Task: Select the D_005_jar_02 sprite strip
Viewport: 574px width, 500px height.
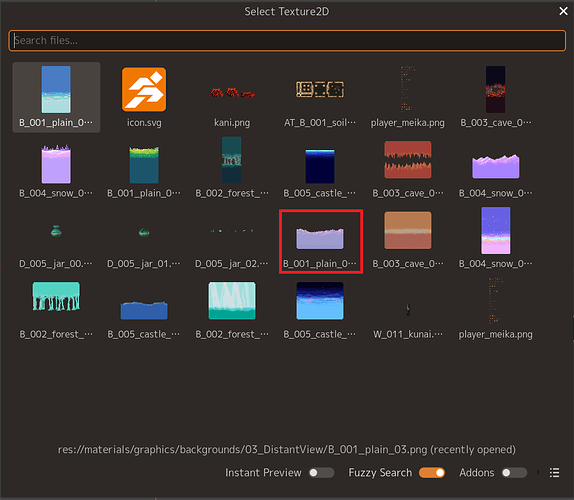Action: coord(232,238)
